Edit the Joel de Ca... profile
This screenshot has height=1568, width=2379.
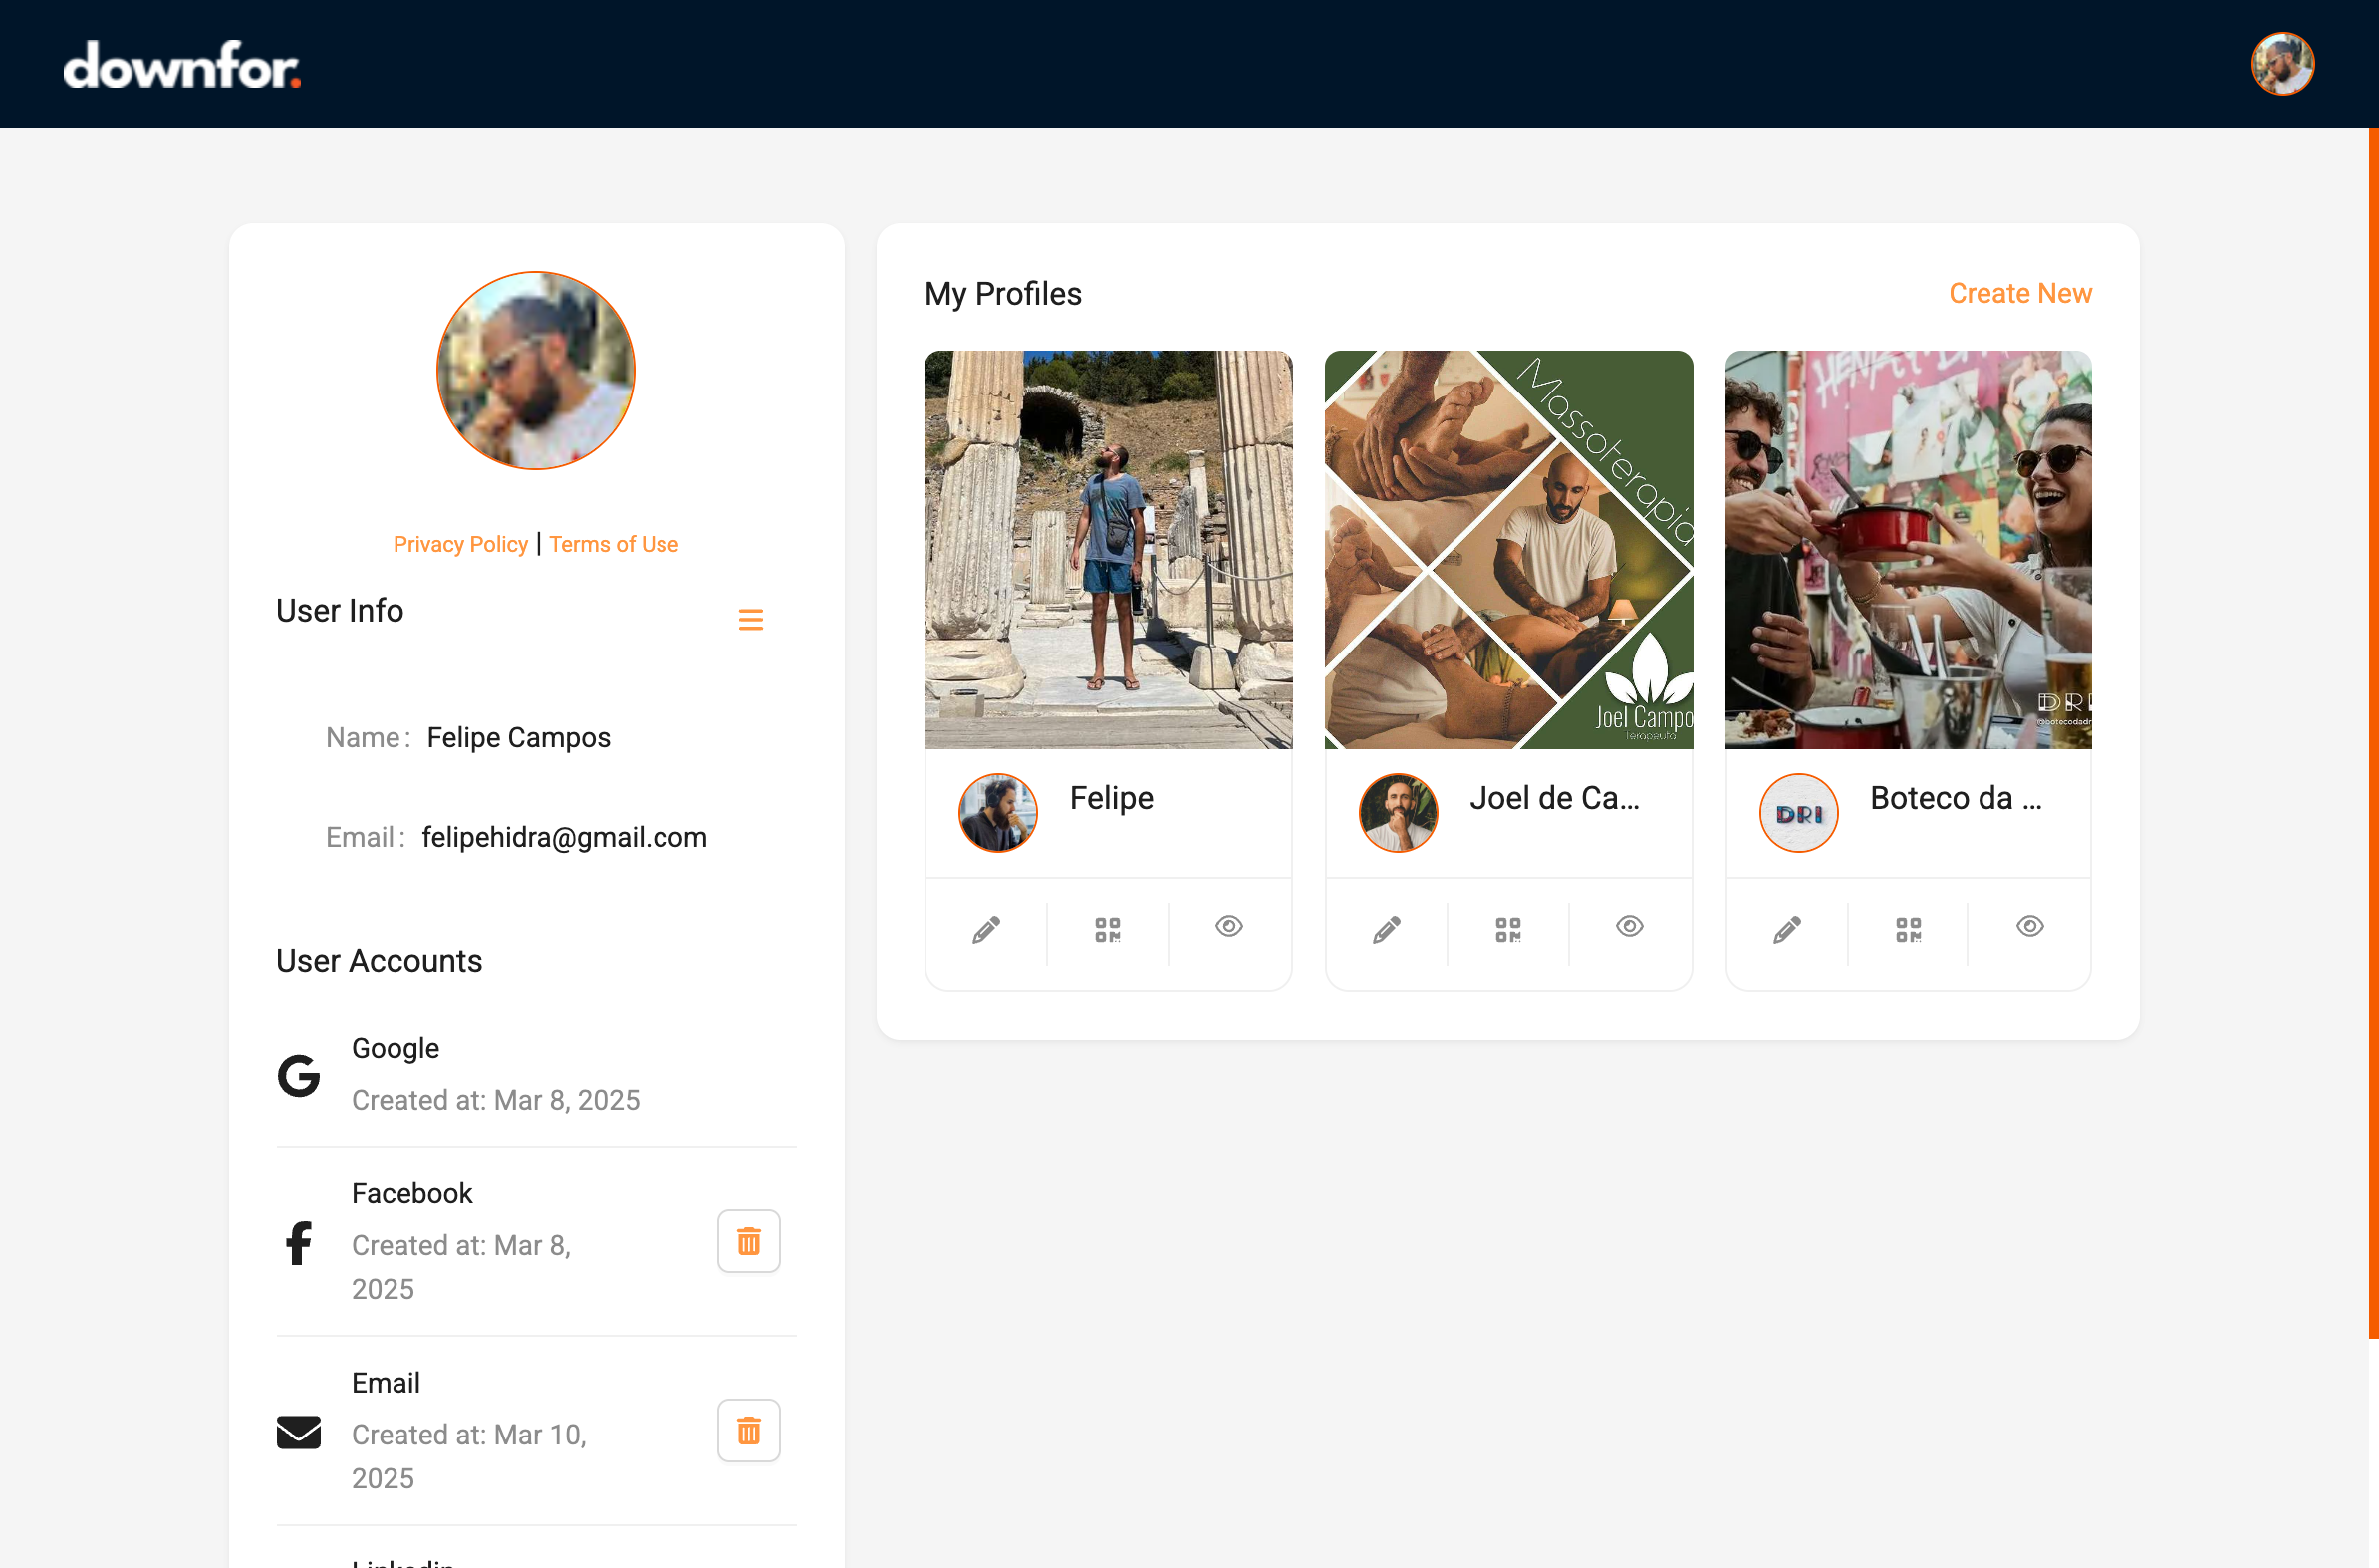click(x=1386, y=930)
